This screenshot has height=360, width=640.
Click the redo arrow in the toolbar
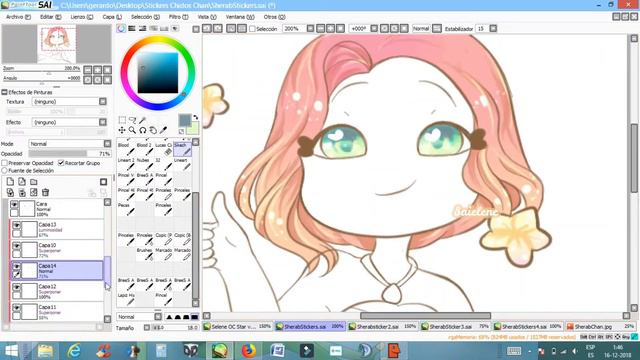pos(218,29)
